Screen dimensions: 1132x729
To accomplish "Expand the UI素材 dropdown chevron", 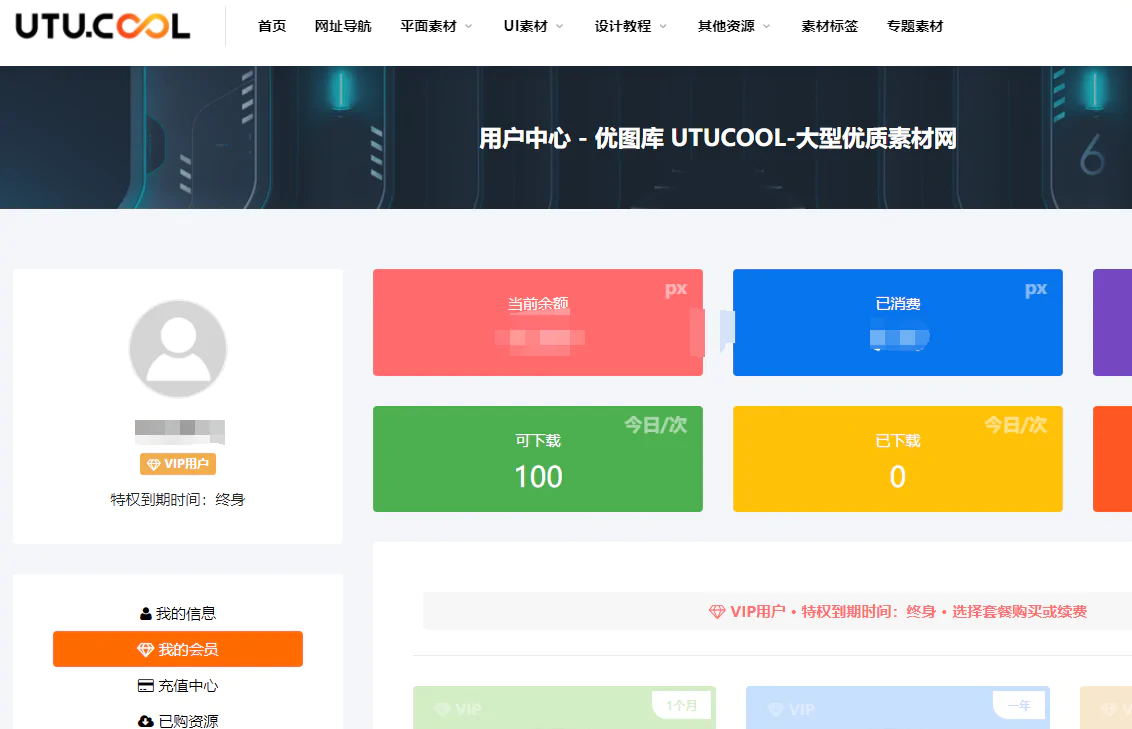I will (560, 27).
